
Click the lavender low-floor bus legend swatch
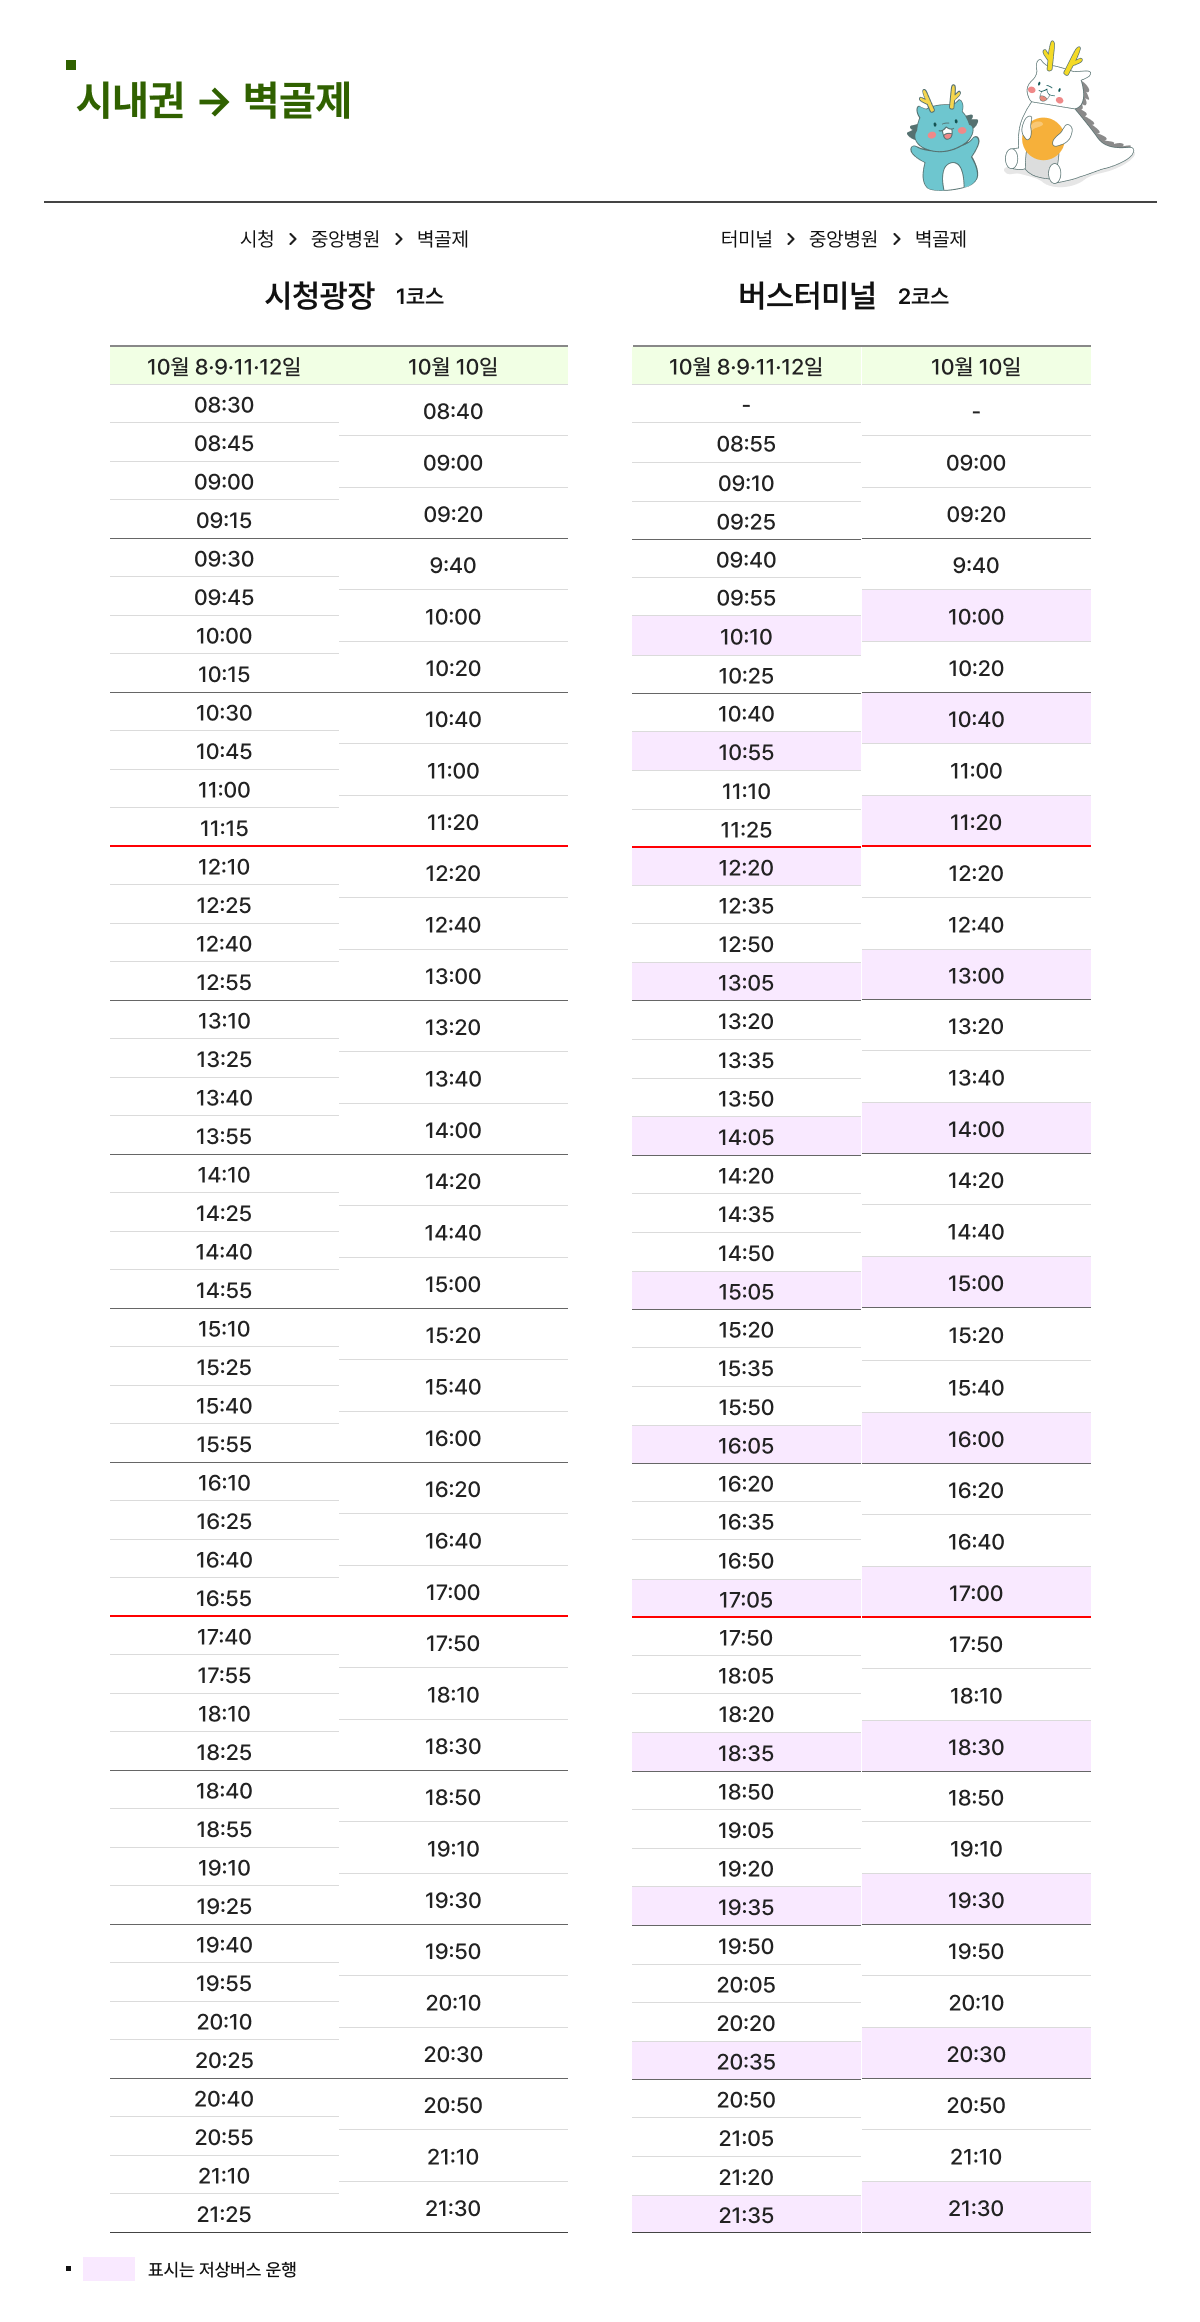[108, 2269]
